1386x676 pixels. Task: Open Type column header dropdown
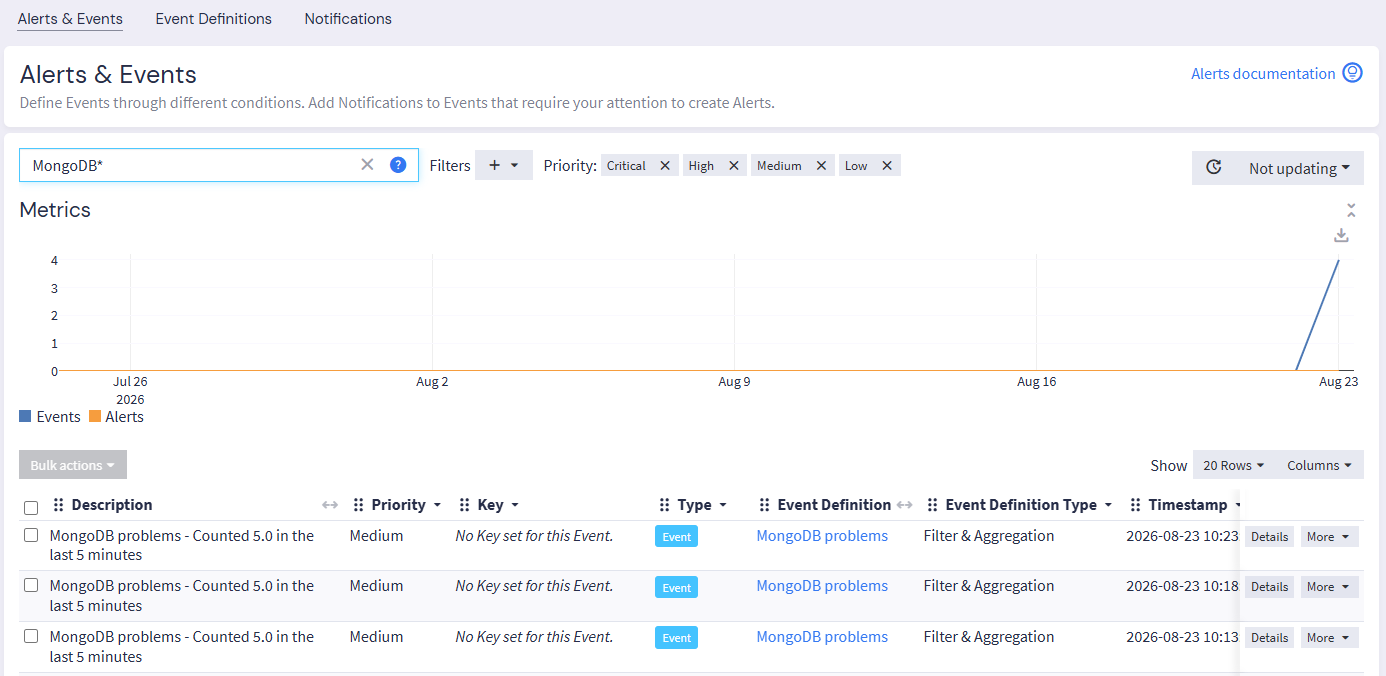click(722, 505)
